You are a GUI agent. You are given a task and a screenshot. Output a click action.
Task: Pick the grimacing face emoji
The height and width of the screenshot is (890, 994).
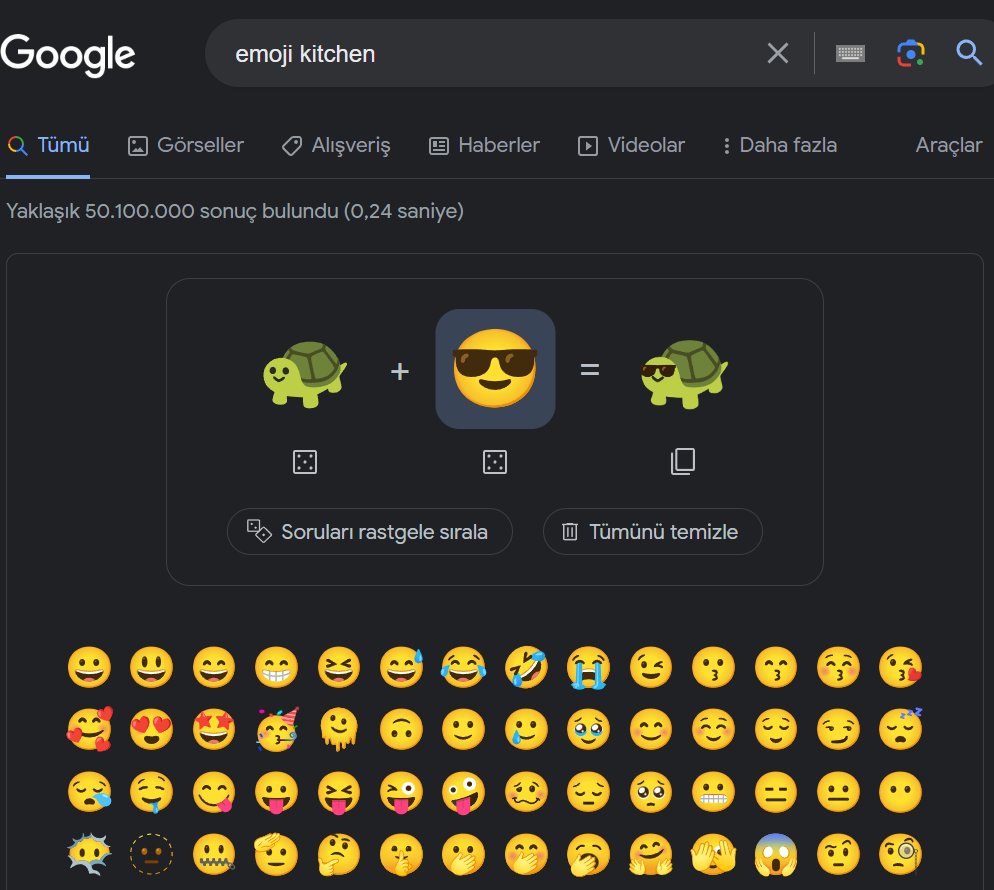pyautogui.click(x=713, y=792)
